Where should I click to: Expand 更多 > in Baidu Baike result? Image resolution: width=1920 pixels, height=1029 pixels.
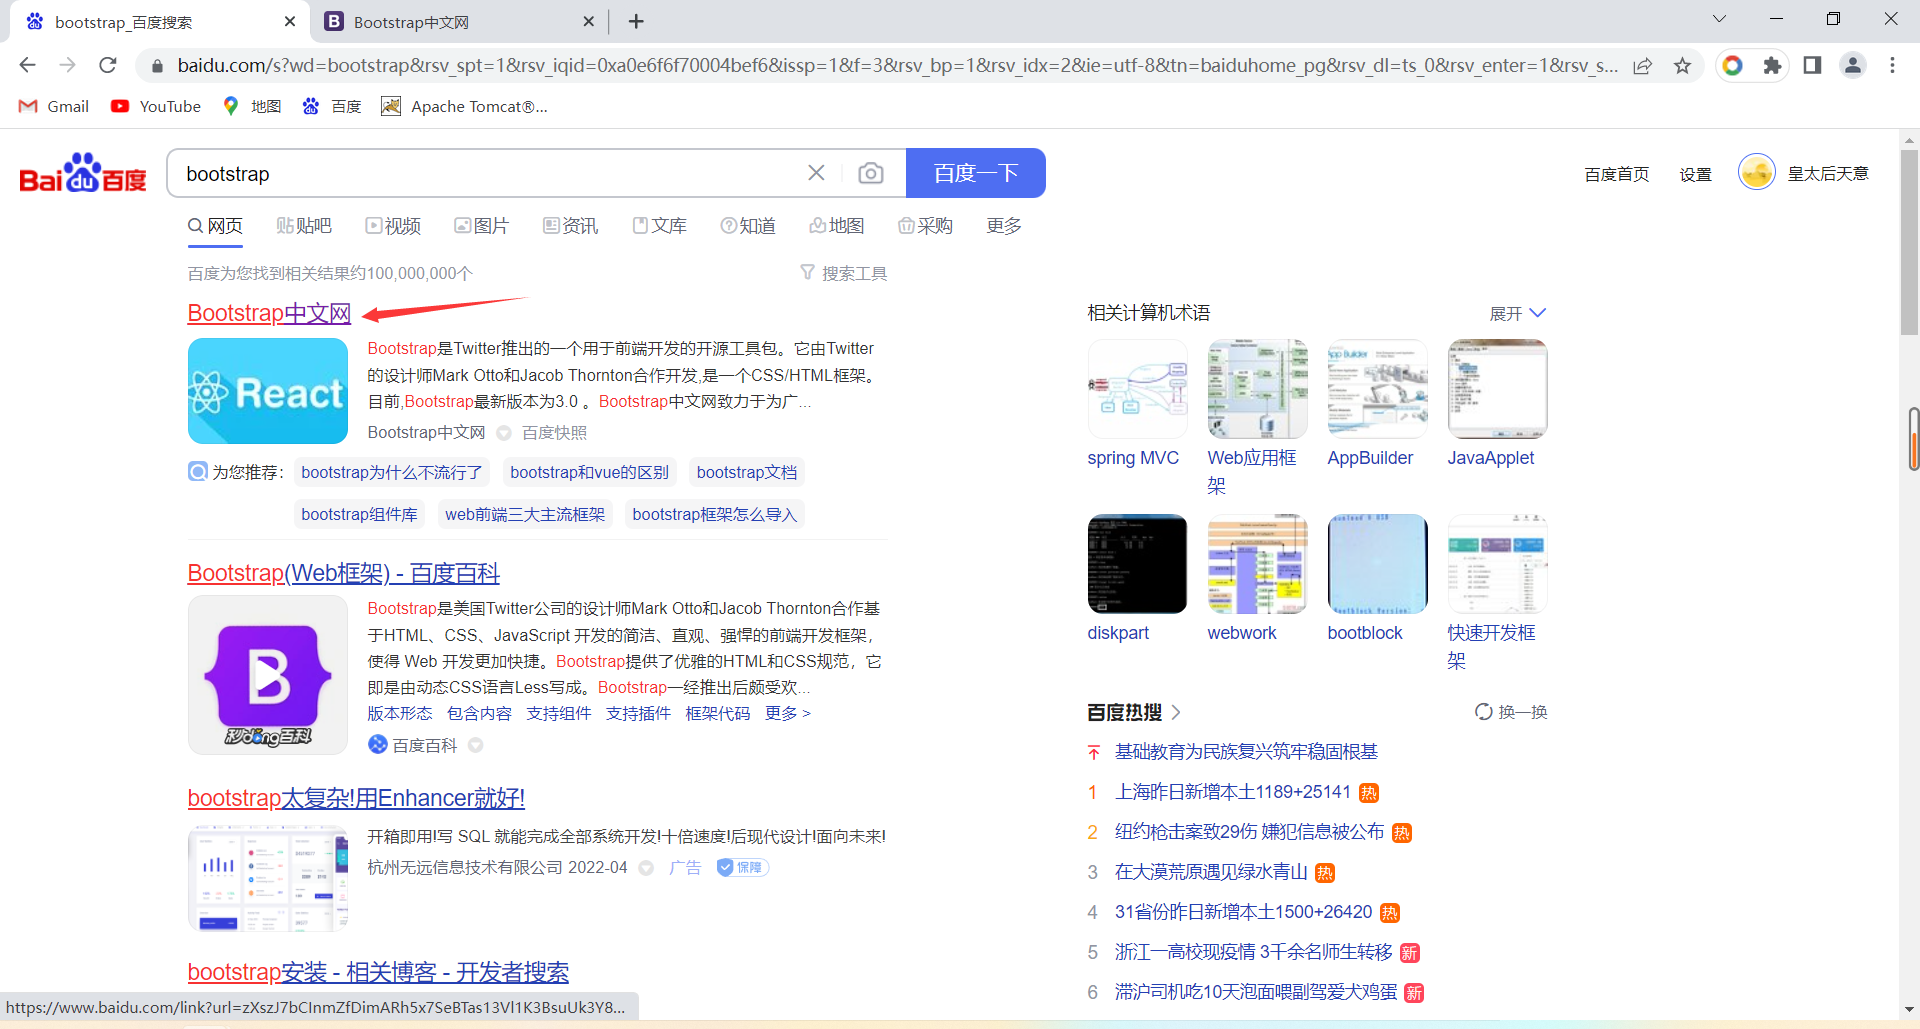[x=788, y=713]
